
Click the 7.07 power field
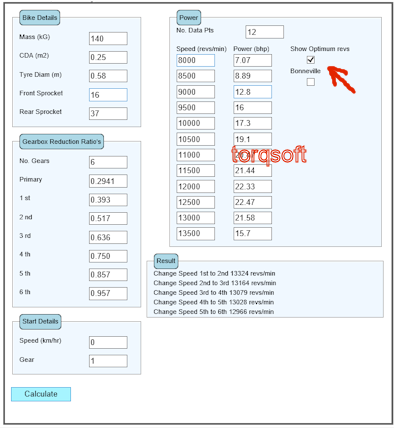[252, 60]
